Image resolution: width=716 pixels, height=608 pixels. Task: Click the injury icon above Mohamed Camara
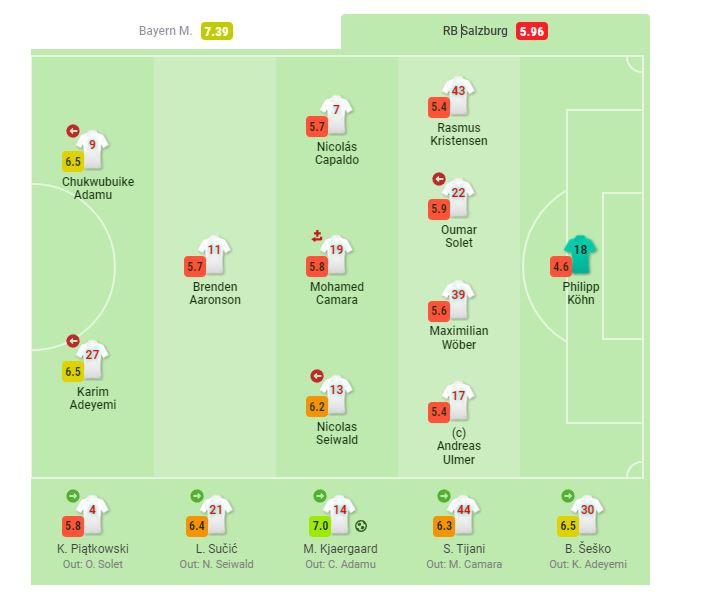coord(317,236)
